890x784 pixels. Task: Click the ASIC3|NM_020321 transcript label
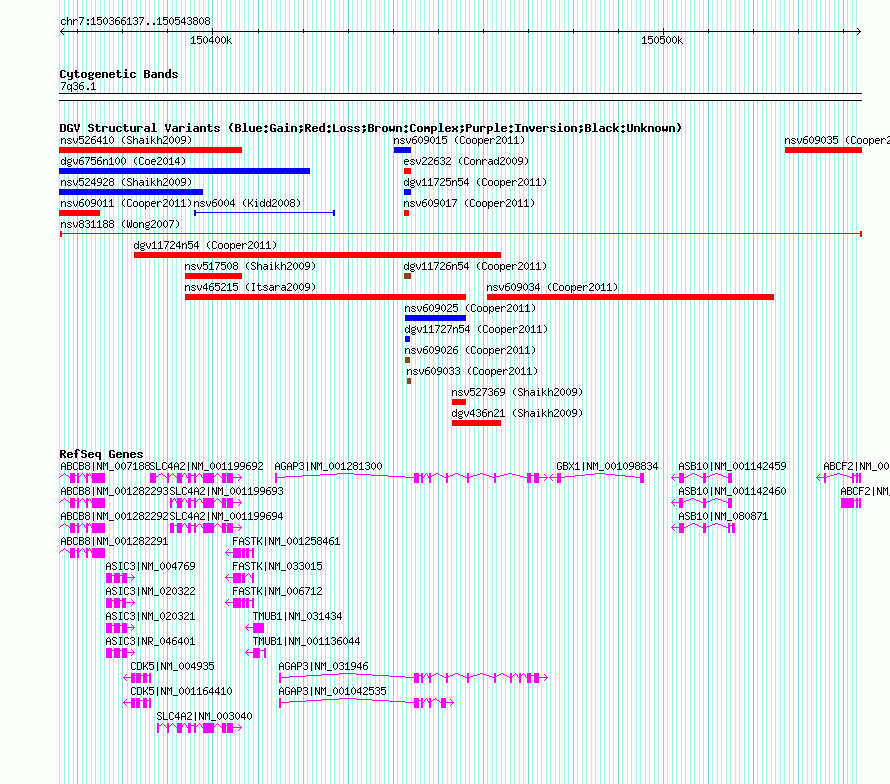tap(150, 616)
